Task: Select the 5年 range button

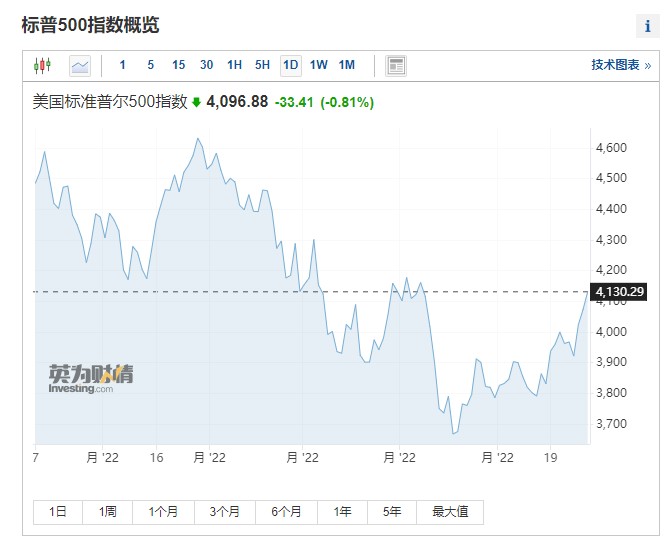Action: (x=392, y=512)
